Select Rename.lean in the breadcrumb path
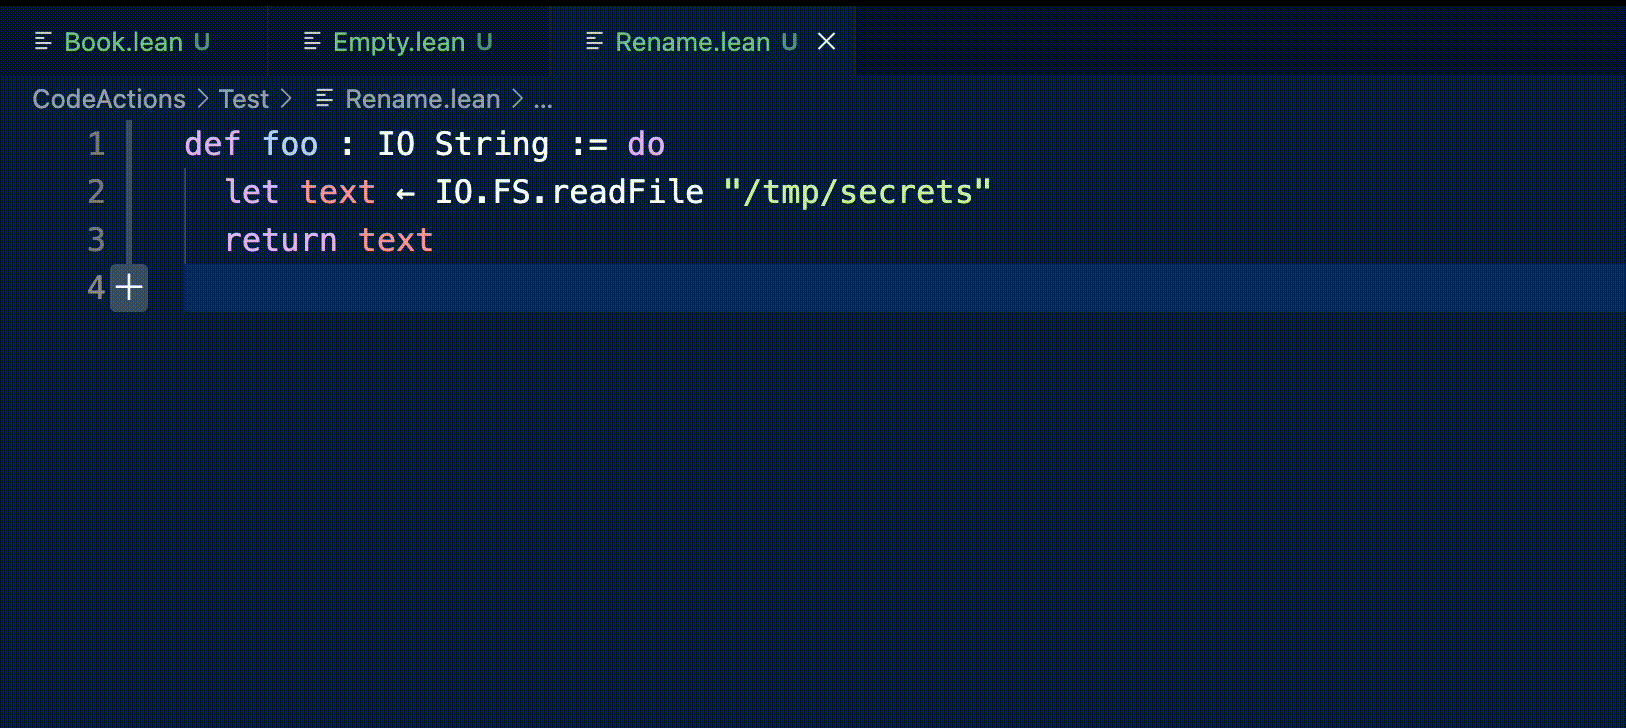Screen dimensions: 1626x728 (422, 99)
